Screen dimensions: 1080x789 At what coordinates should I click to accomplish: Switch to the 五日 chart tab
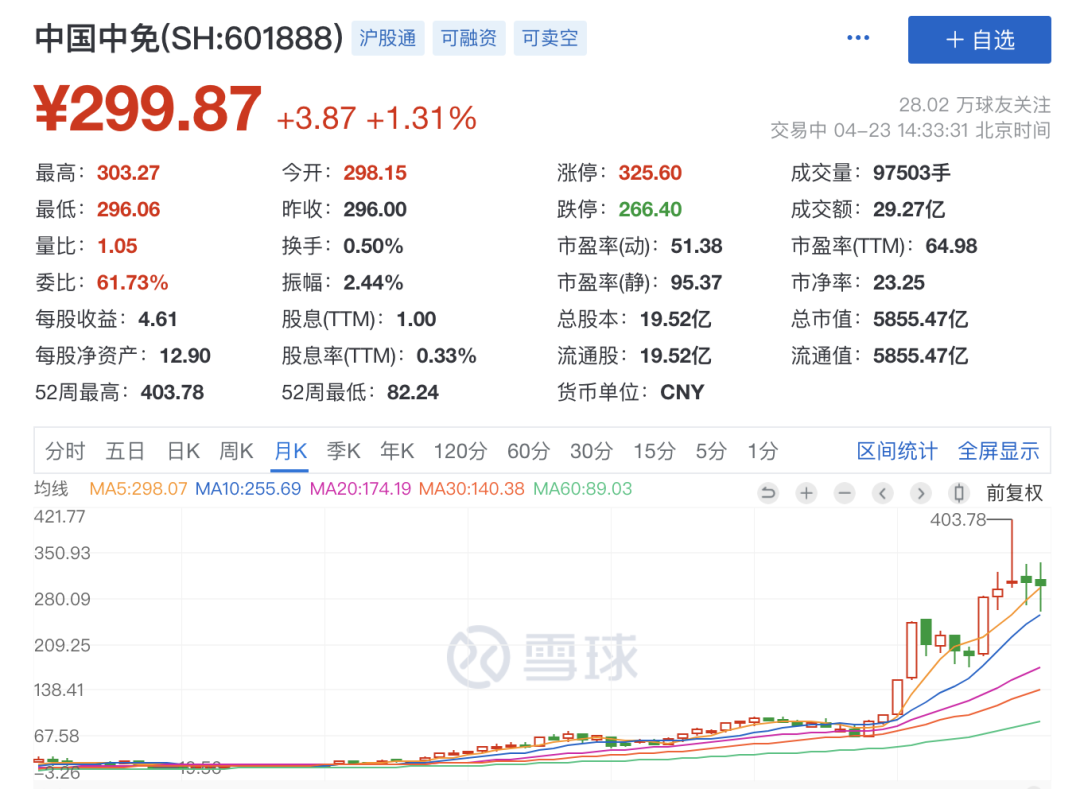pos(125,452)
